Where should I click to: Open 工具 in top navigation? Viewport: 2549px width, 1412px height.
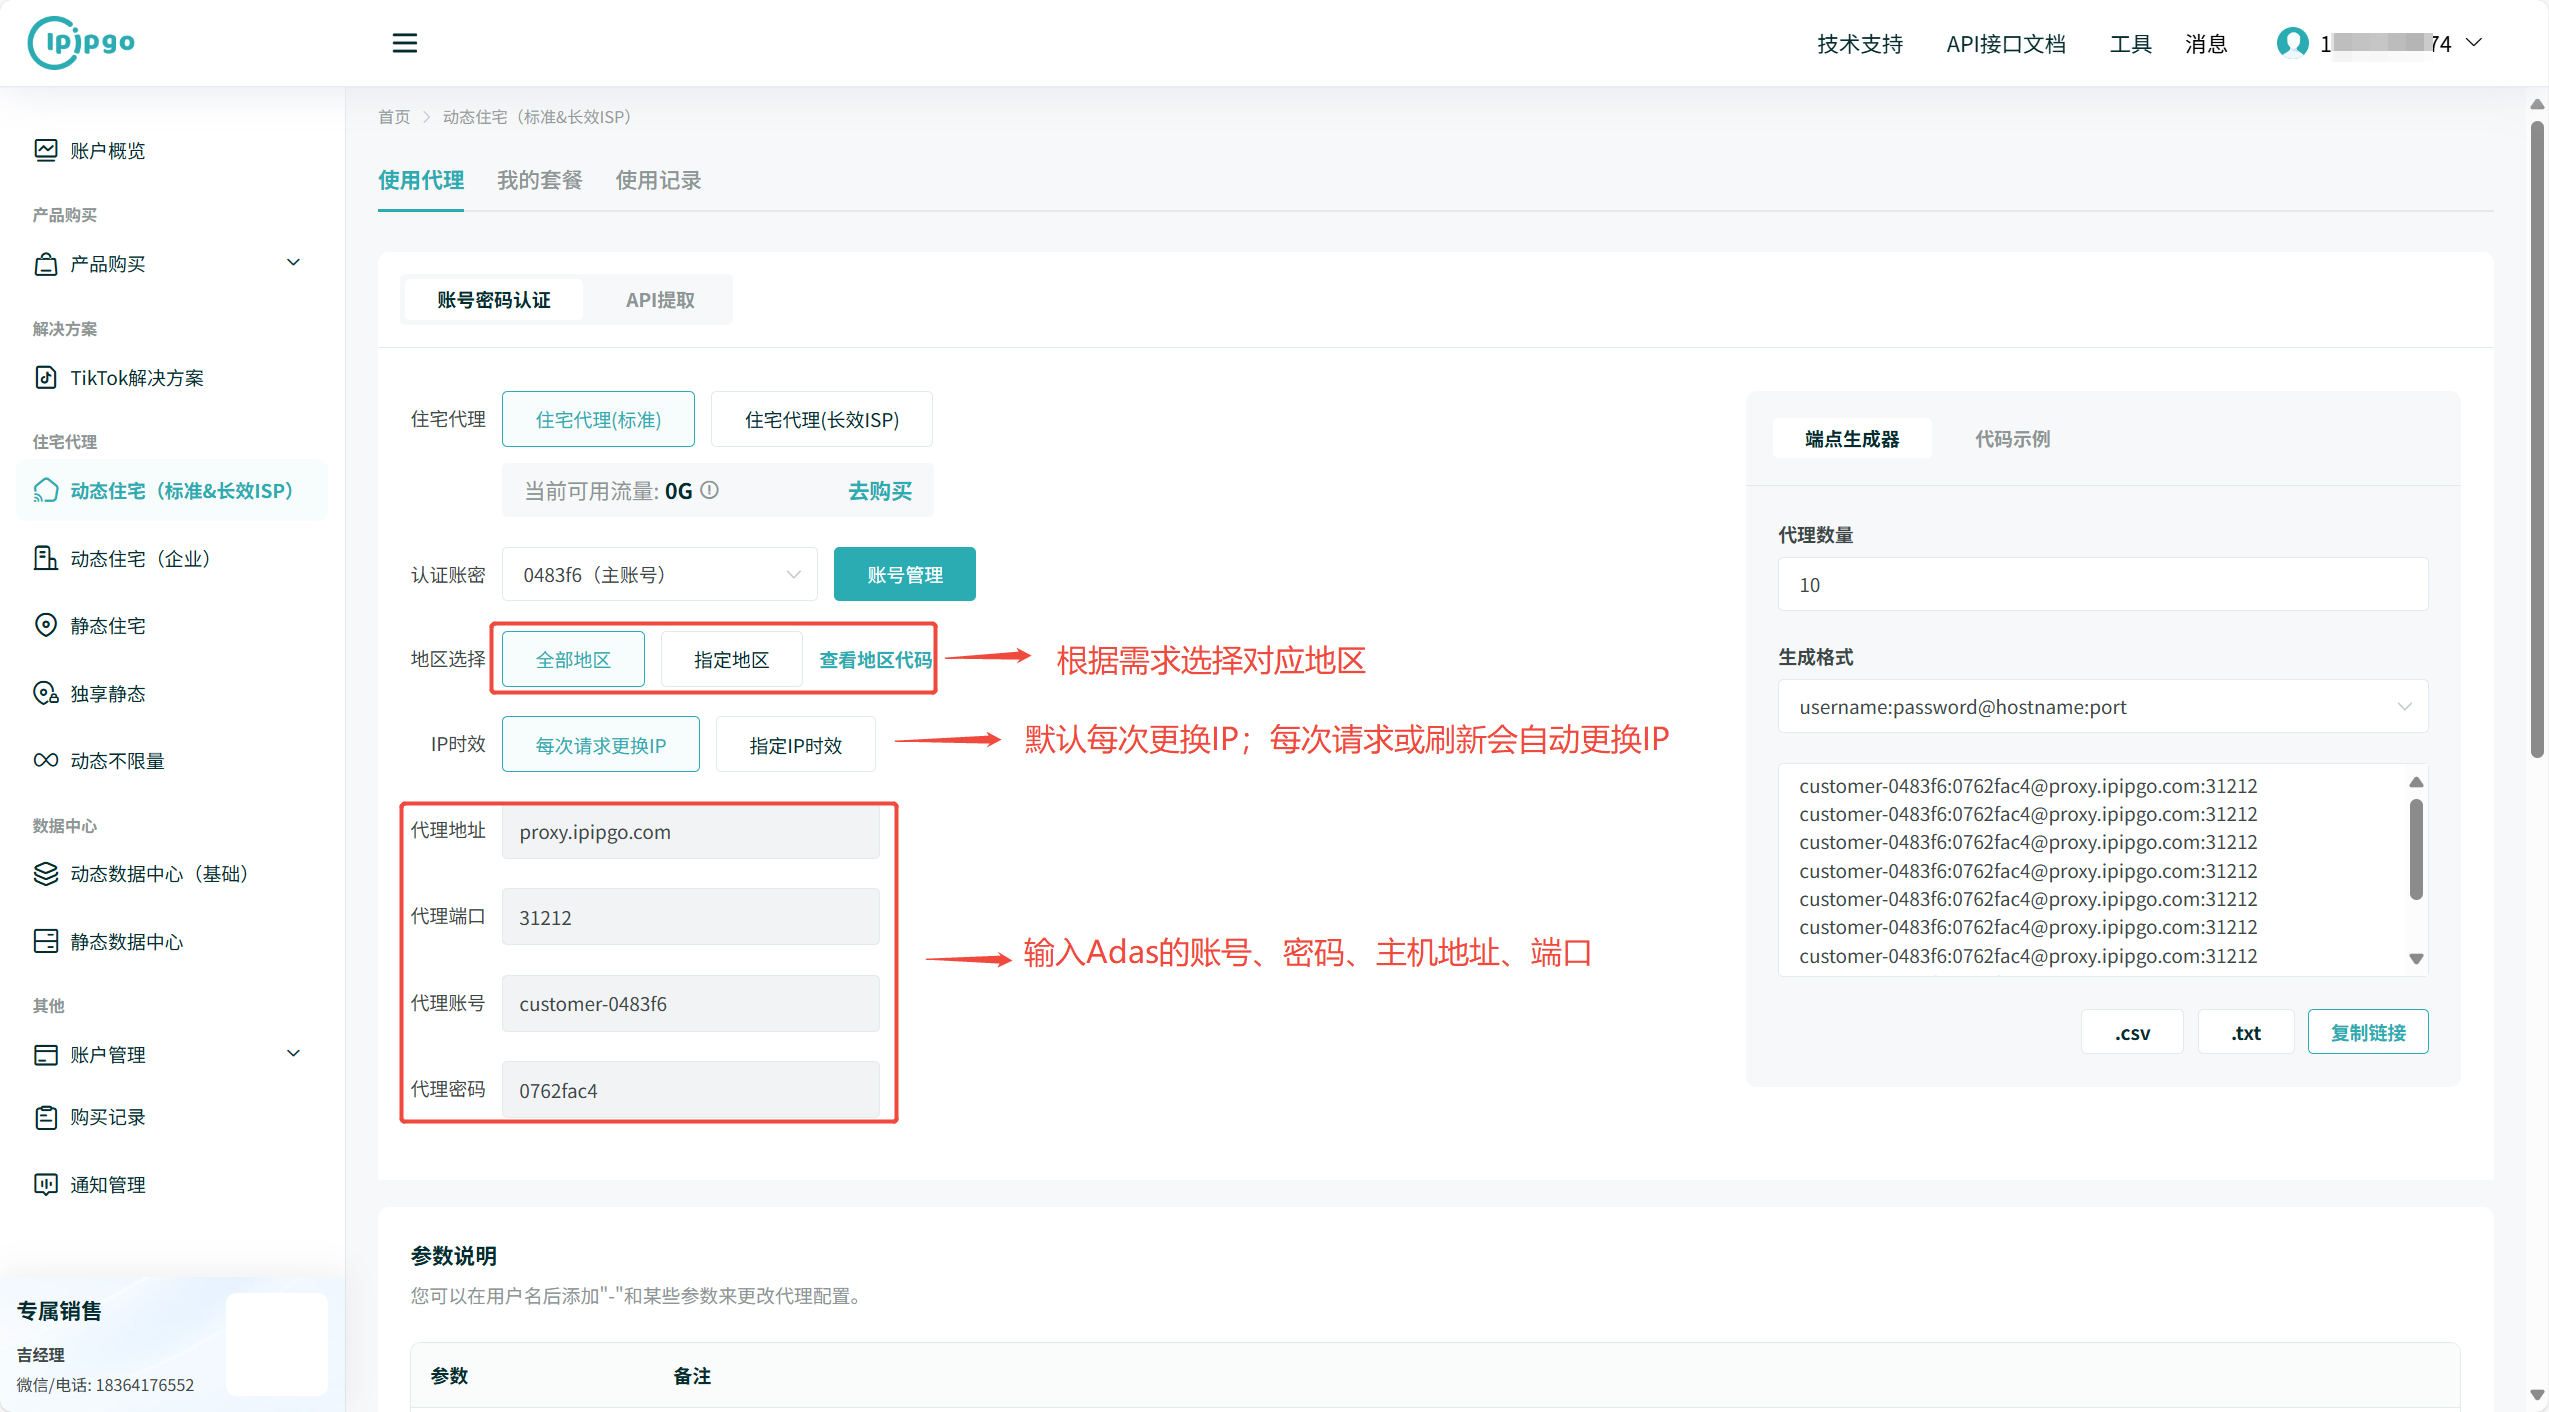pos(2130,43)
